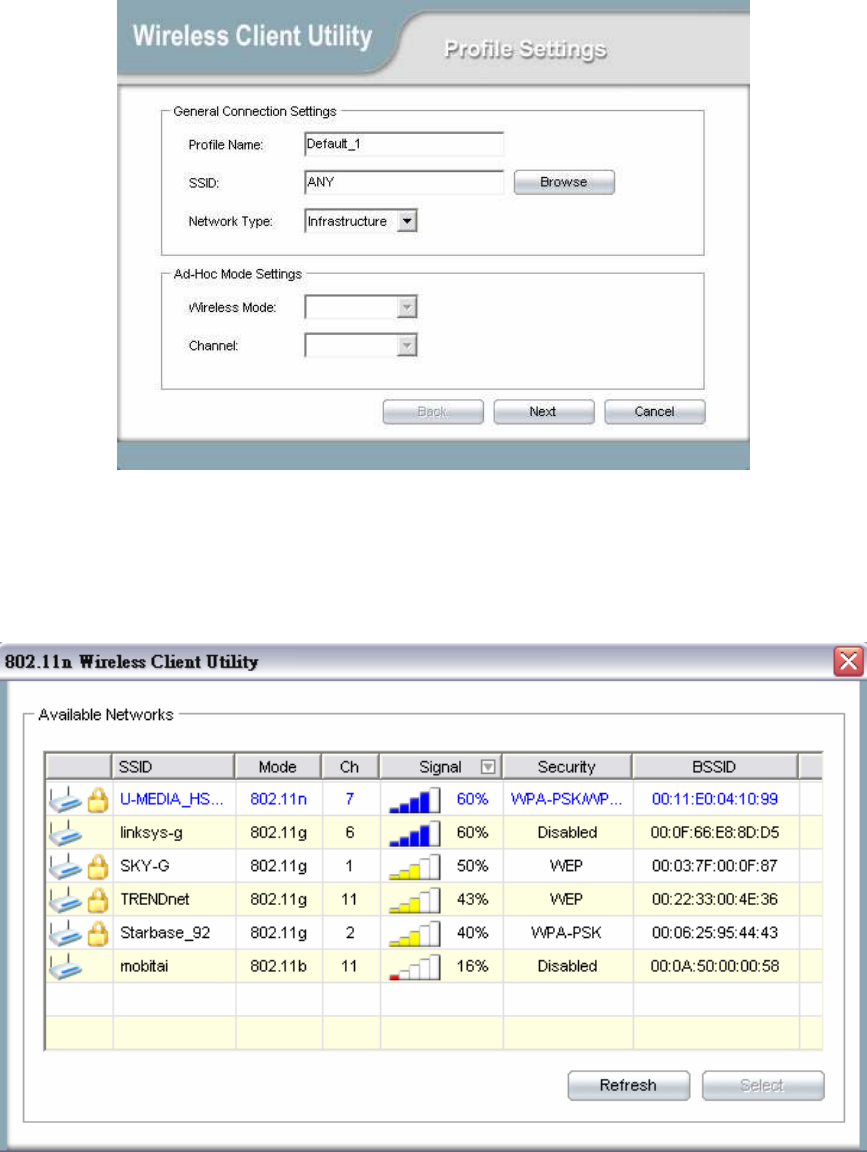Click BSSID 00:06:25:95:44:43 cell
The width and height of the screenshot is (867, 1152).
tap(715, 933)
